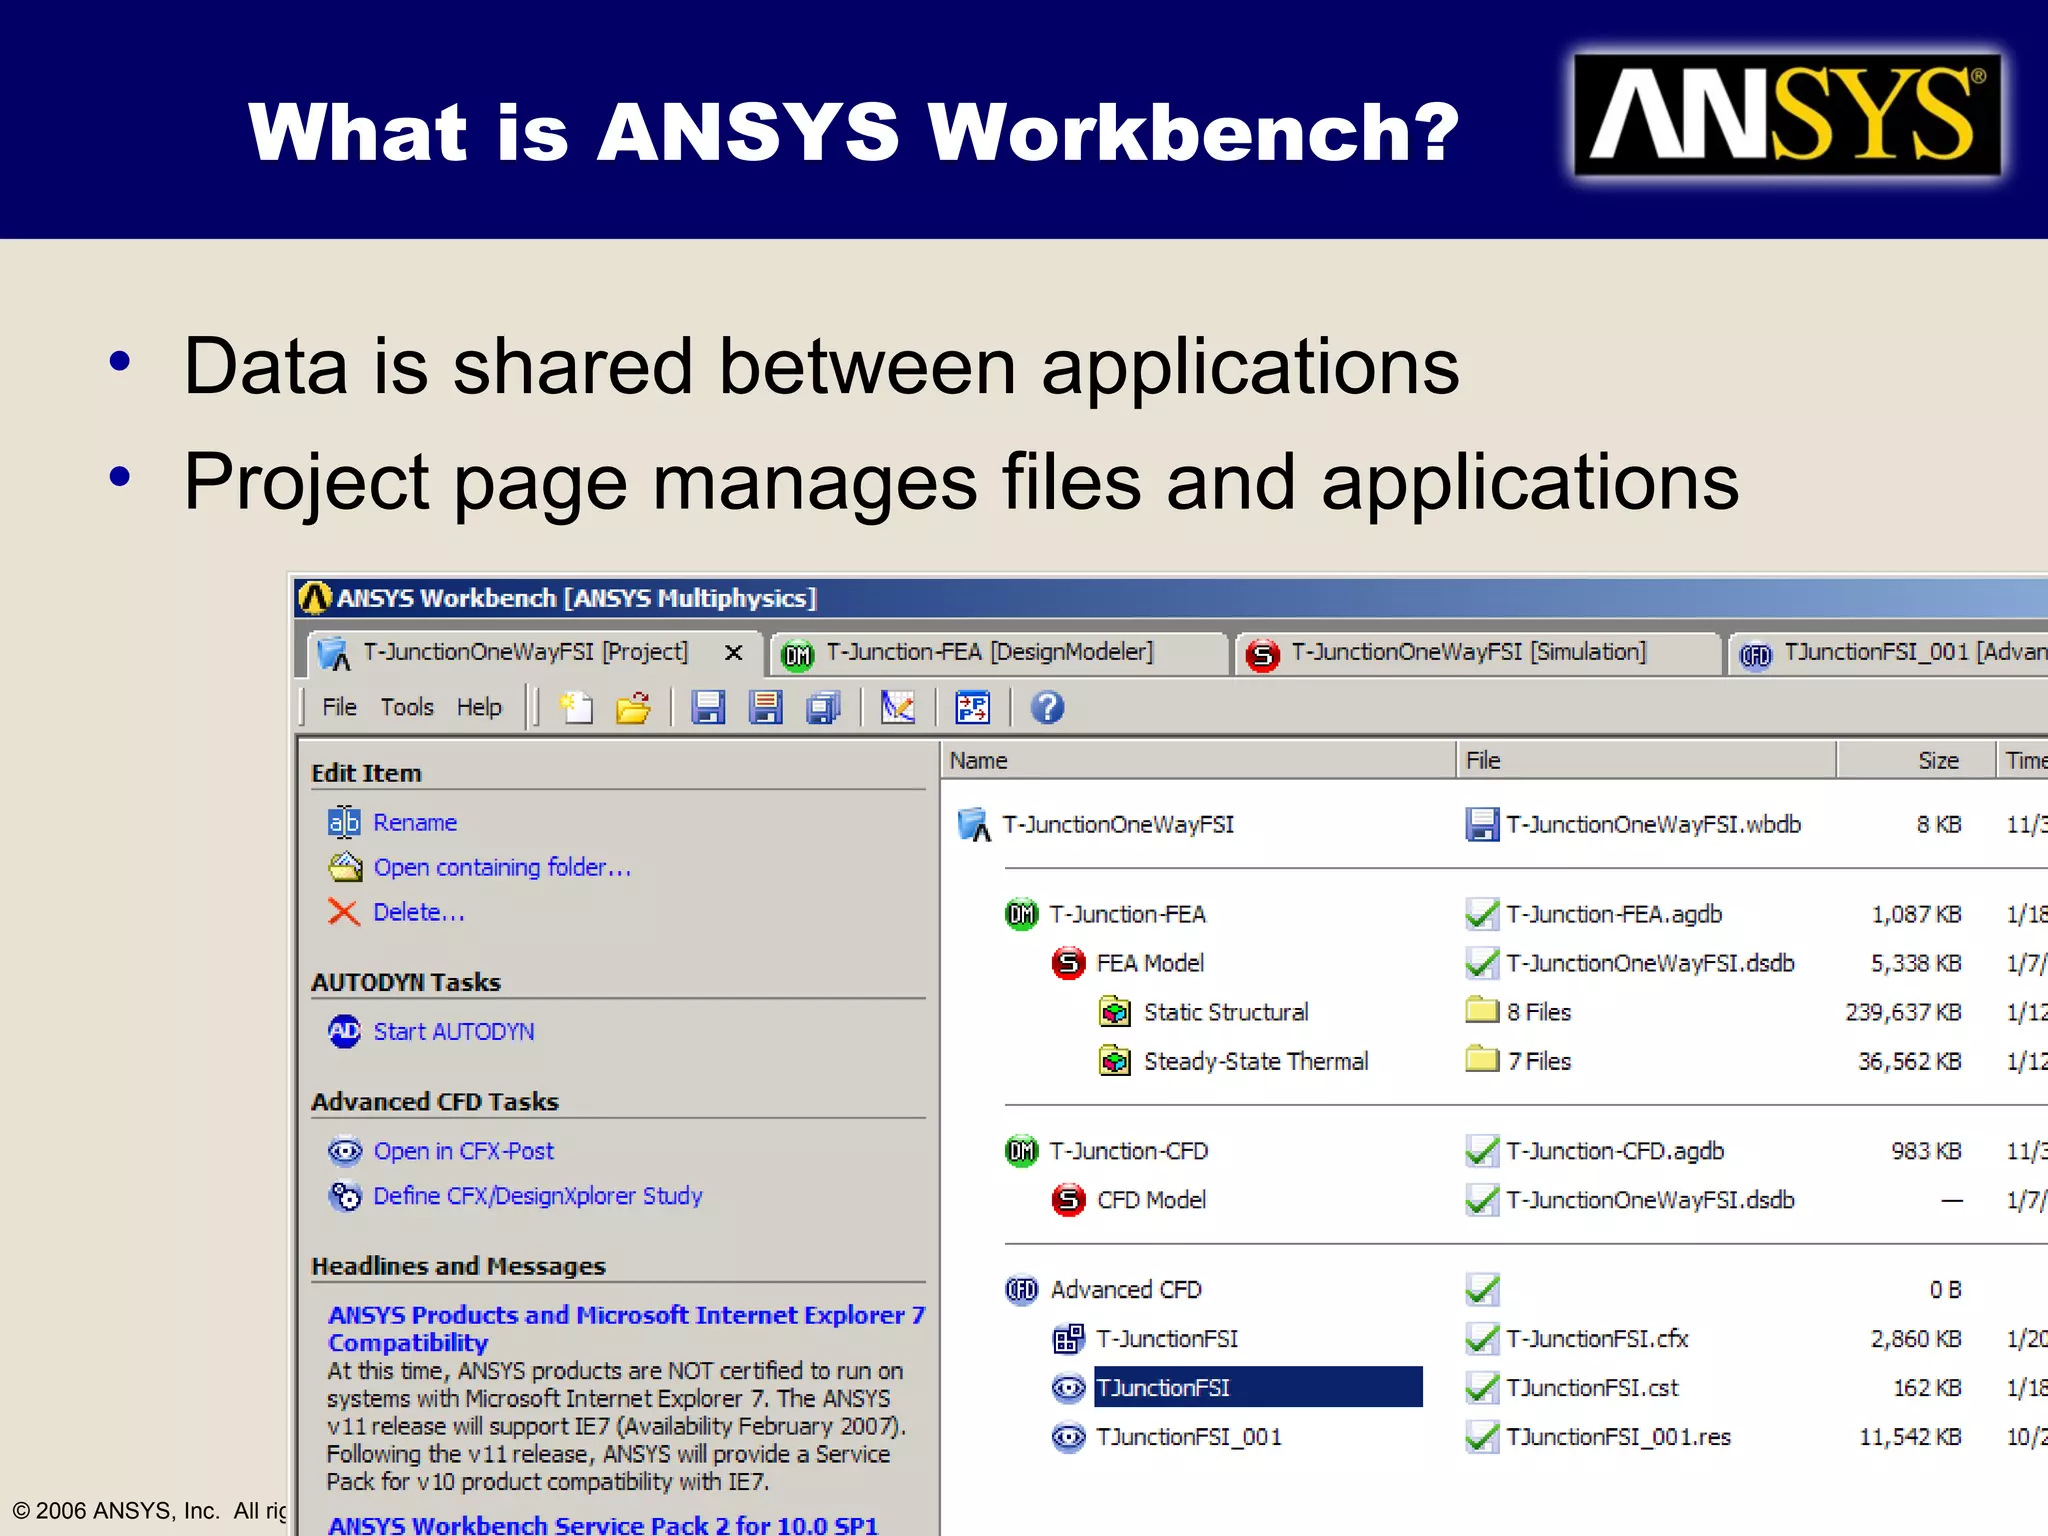Click T-Junction-FEA.agdb file entry

[1614, 914]
